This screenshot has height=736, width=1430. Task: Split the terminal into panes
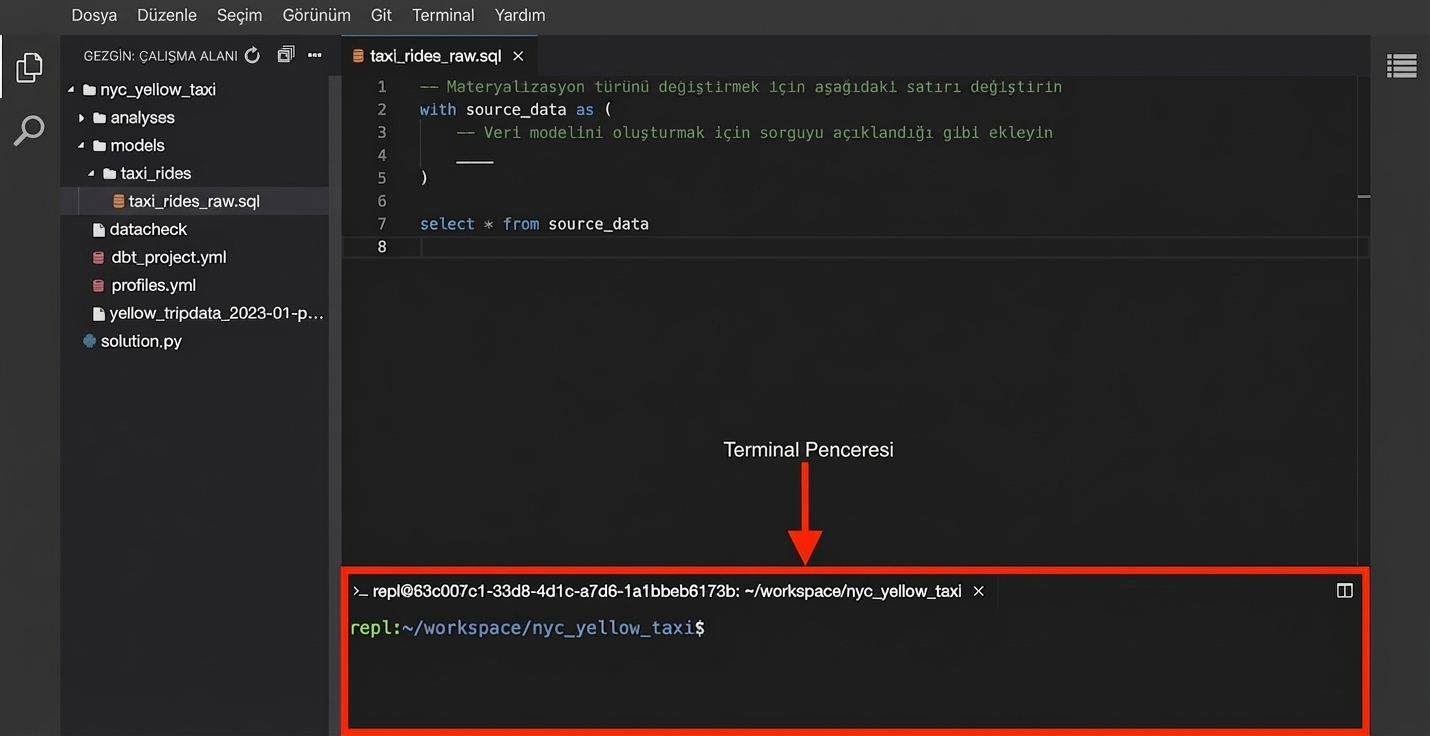coord(1344,590)
